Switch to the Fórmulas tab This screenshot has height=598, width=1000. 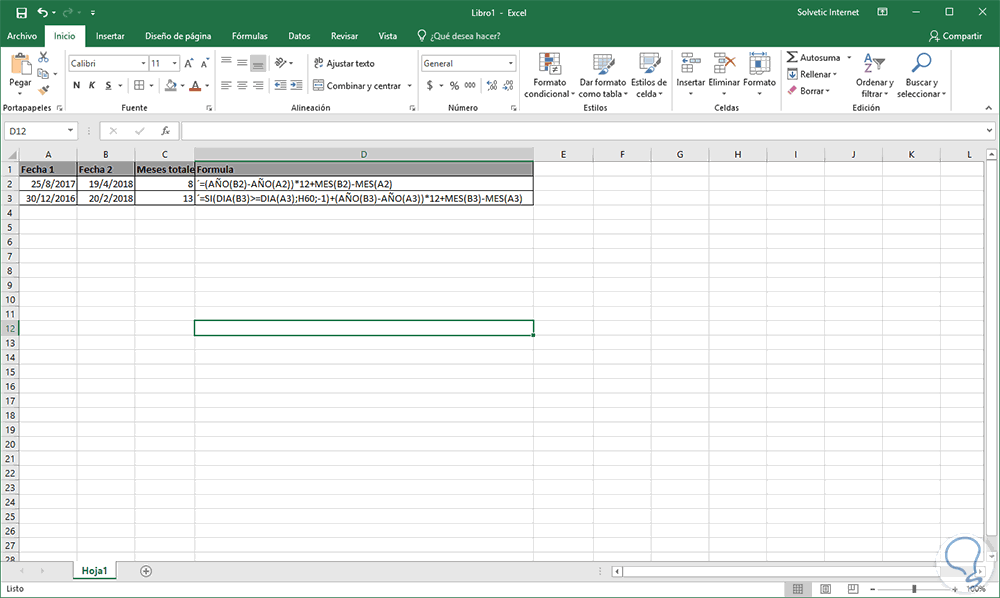249,36
